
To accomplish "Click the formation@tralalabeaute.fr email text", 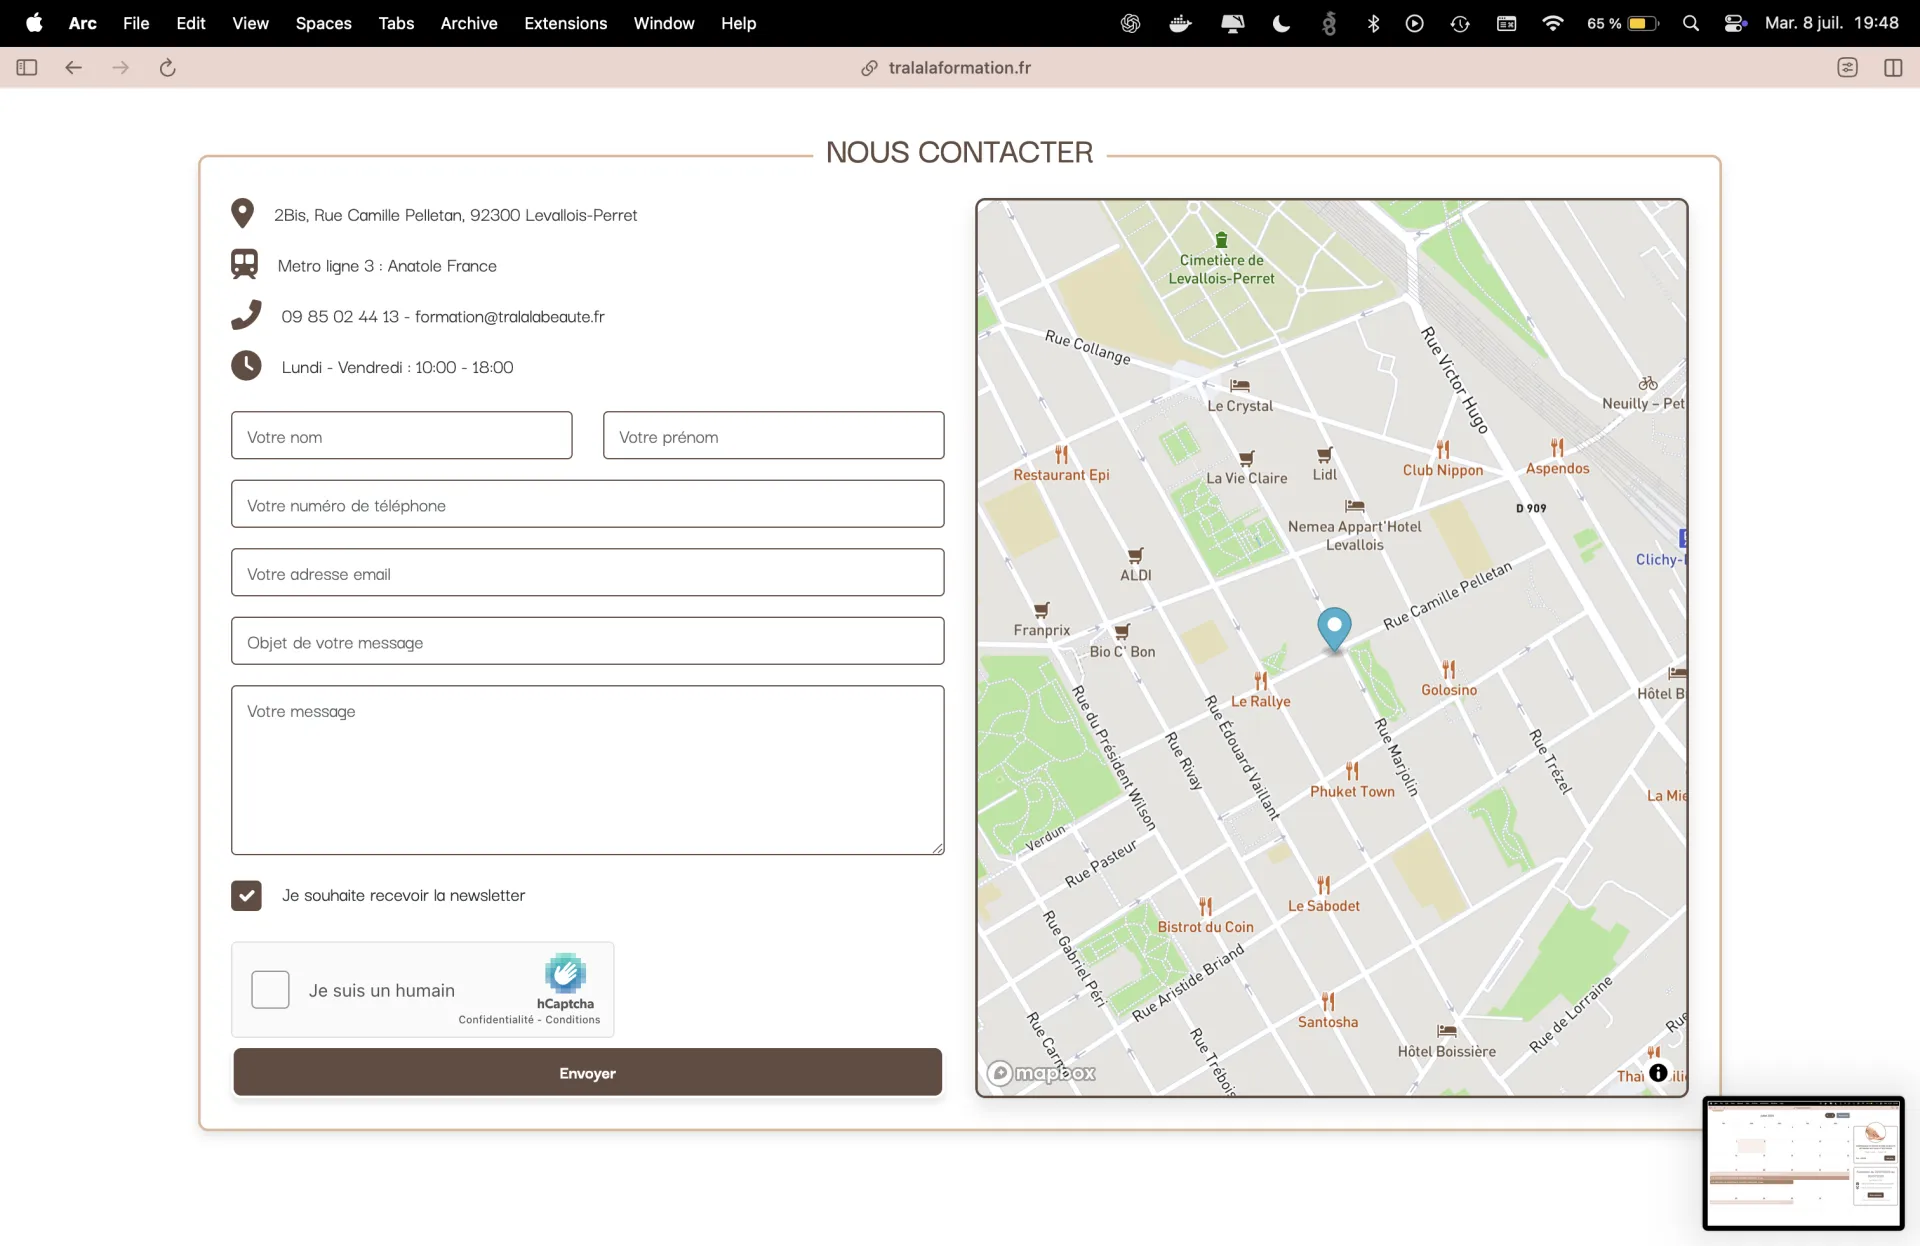I will (x=509, y=316).
